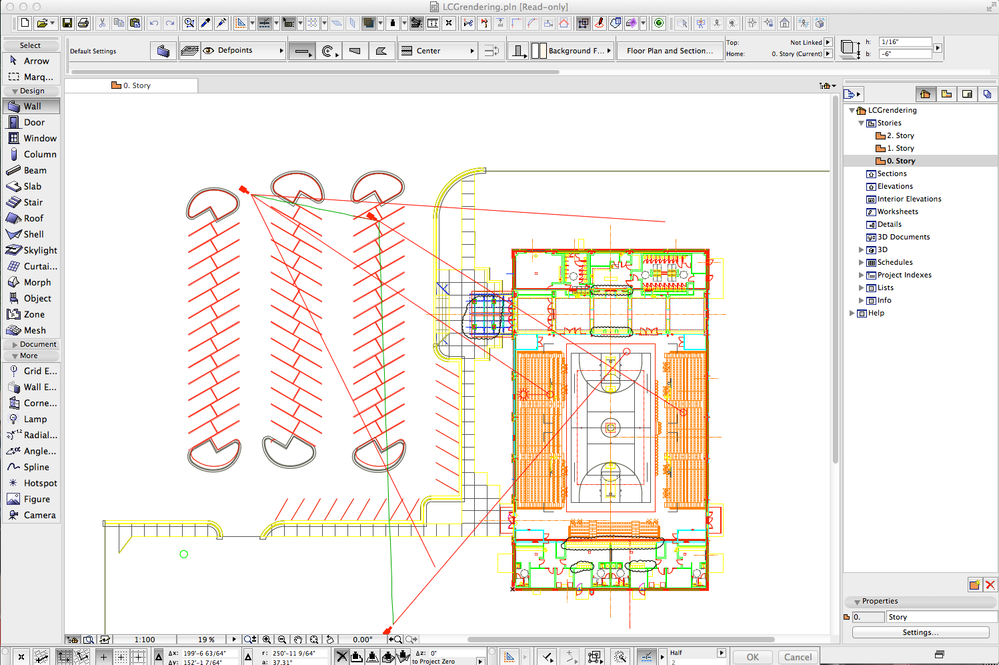Click the Settings... button in Properties
The width and height of the screenshot is (999, 665).
[920, 633]
